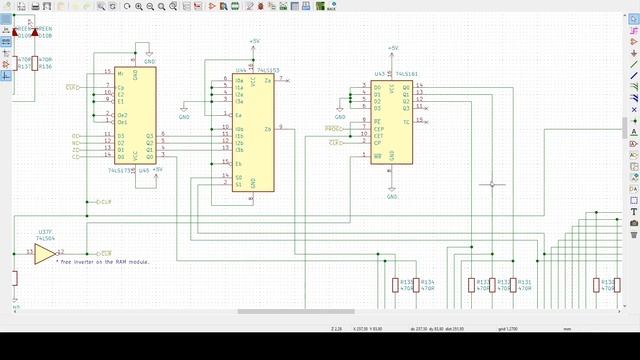Refresh the schematic view
Viewport: 640px width, 360px height.
click(127, 6)
